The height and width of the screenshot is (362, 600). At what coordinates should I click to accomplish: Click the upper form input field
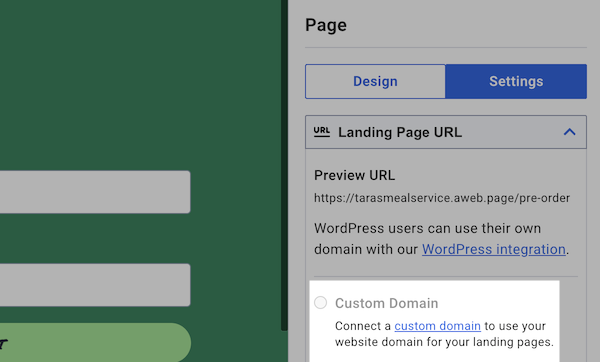tap(95, 192)
